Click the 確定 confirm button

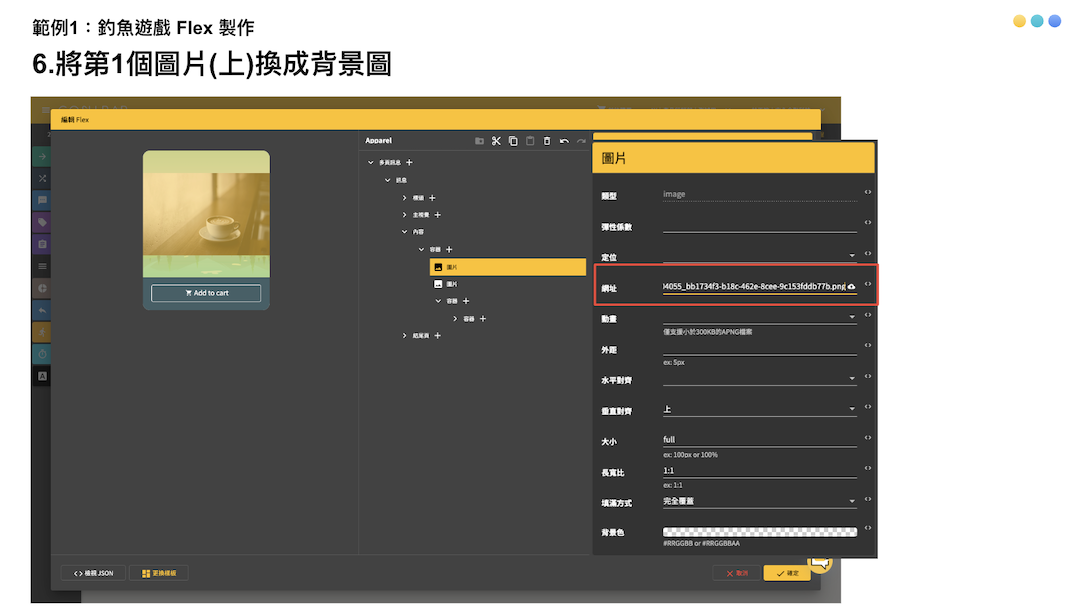click(x=787, y=573)
